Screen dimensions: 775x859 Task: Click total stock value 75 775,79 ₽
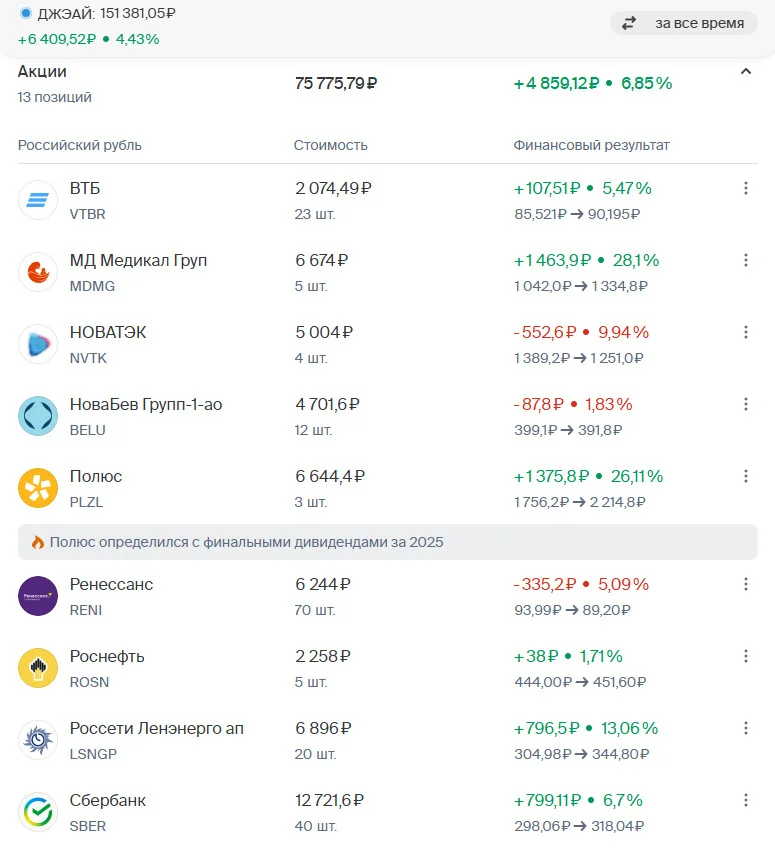(336, 83)
